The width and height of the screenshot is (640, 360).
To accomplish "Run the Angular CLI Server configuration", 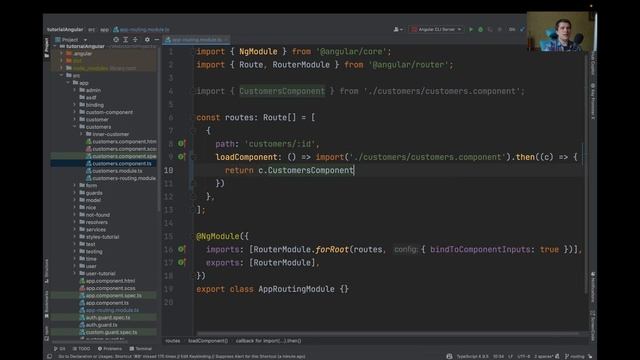I will pos(471,29).
